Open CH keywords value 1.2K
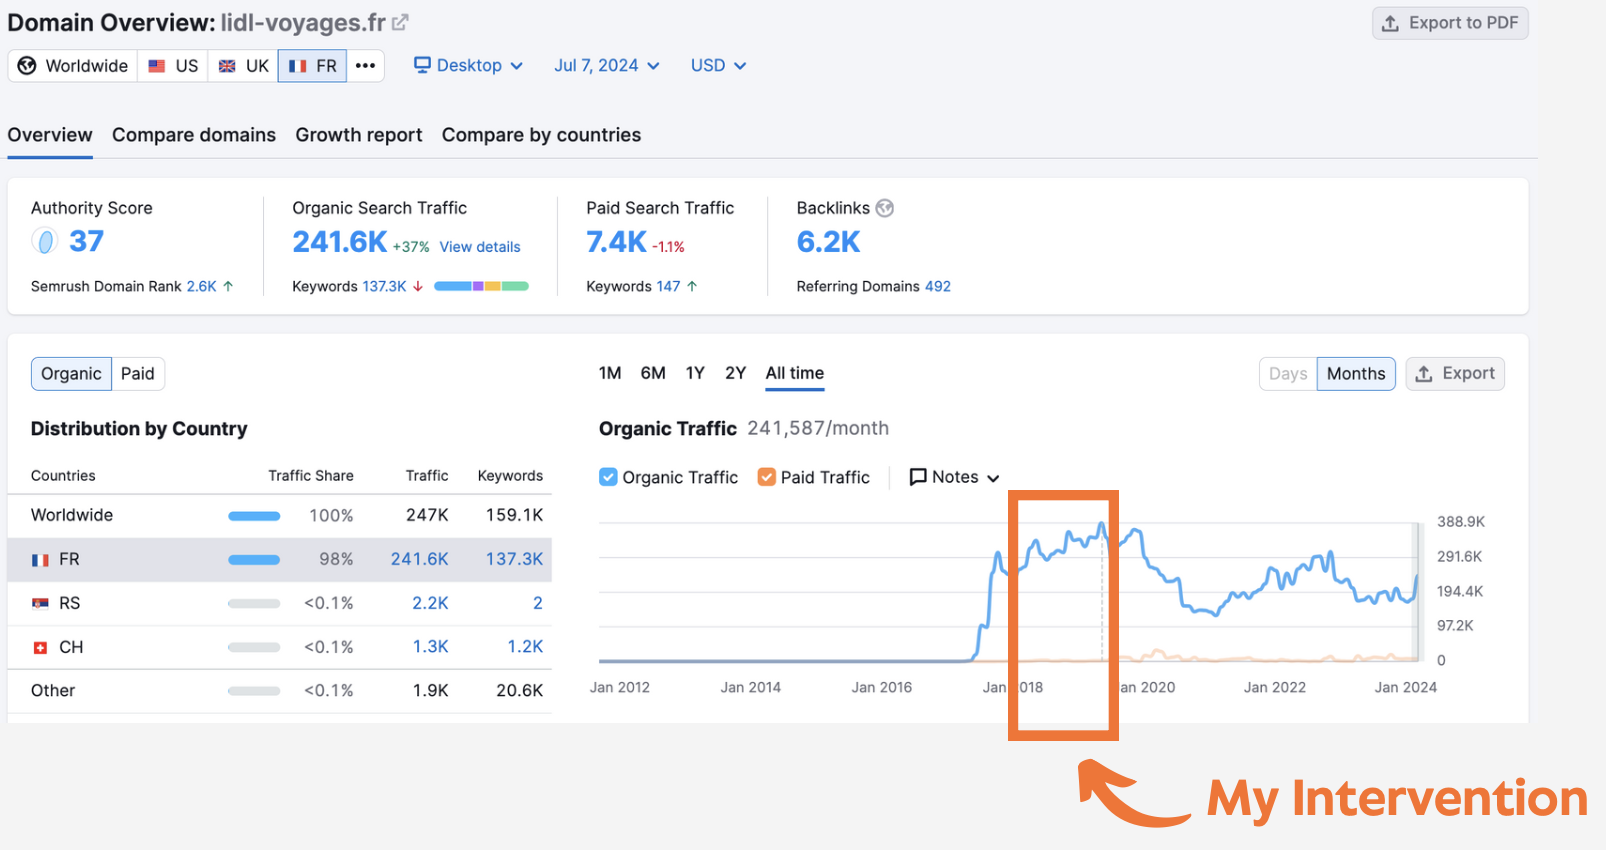The image size is (1606, 850). click(525, 647)
